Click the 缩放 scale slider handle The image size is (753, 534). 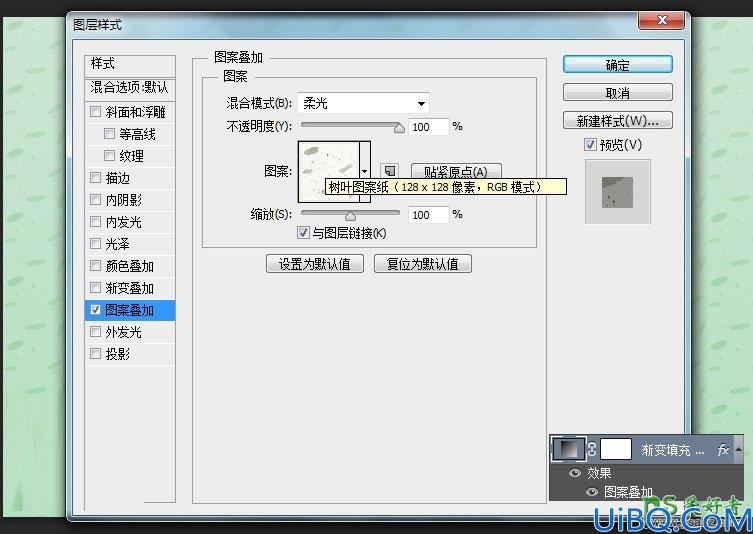coord(351,216)
